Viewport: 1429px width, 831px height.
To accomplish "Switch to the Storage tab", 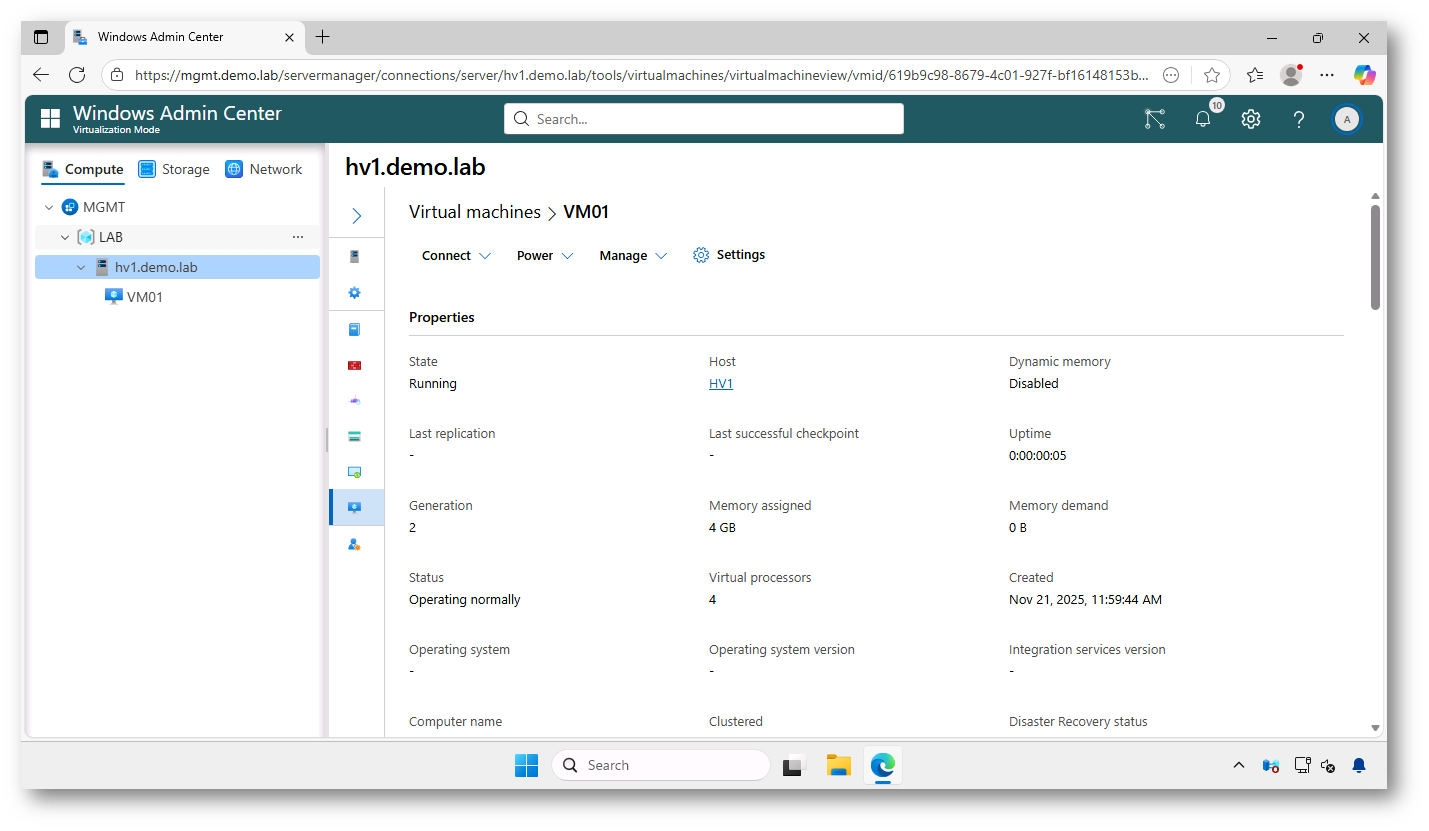I will point(173,169).
